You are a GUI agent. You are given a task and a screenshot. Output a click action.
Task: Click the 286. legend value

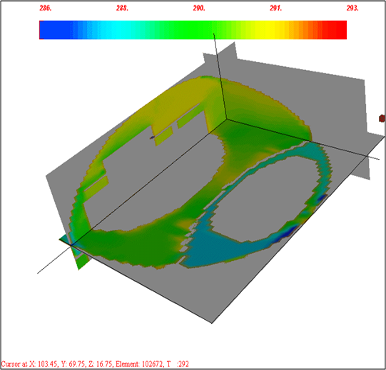coord(45,8)
